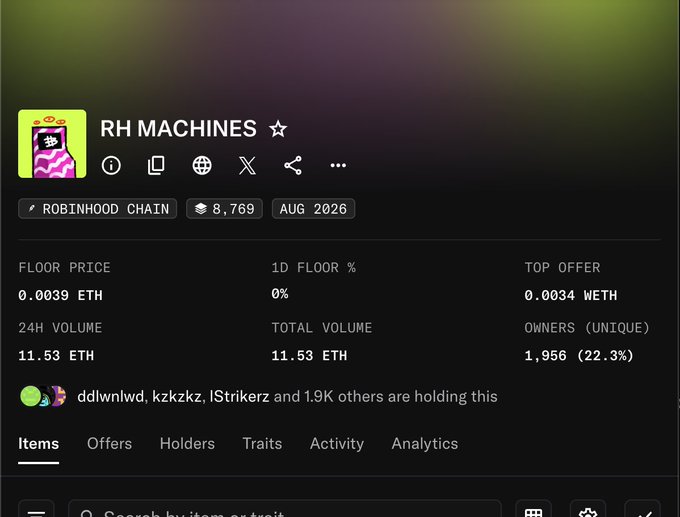Open the three-dot more options menu
Image resolution: width=680 pixels, height=517 pixels.
pos(338,165)
